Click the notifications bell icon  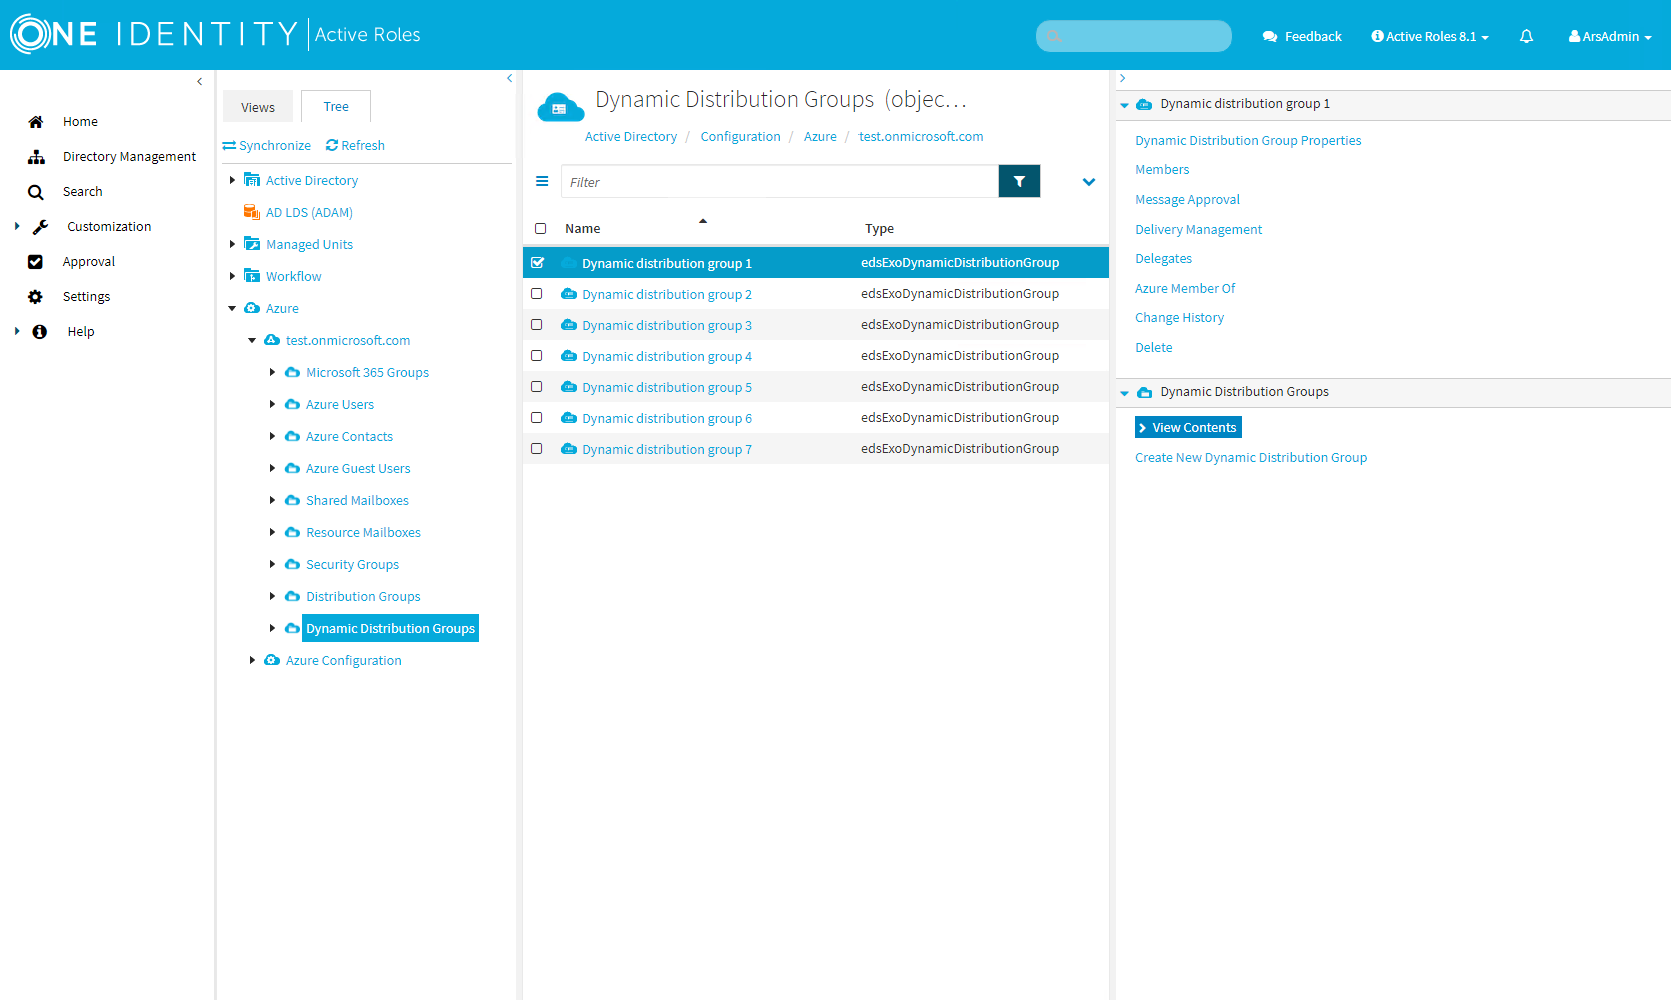point(1526,36)
